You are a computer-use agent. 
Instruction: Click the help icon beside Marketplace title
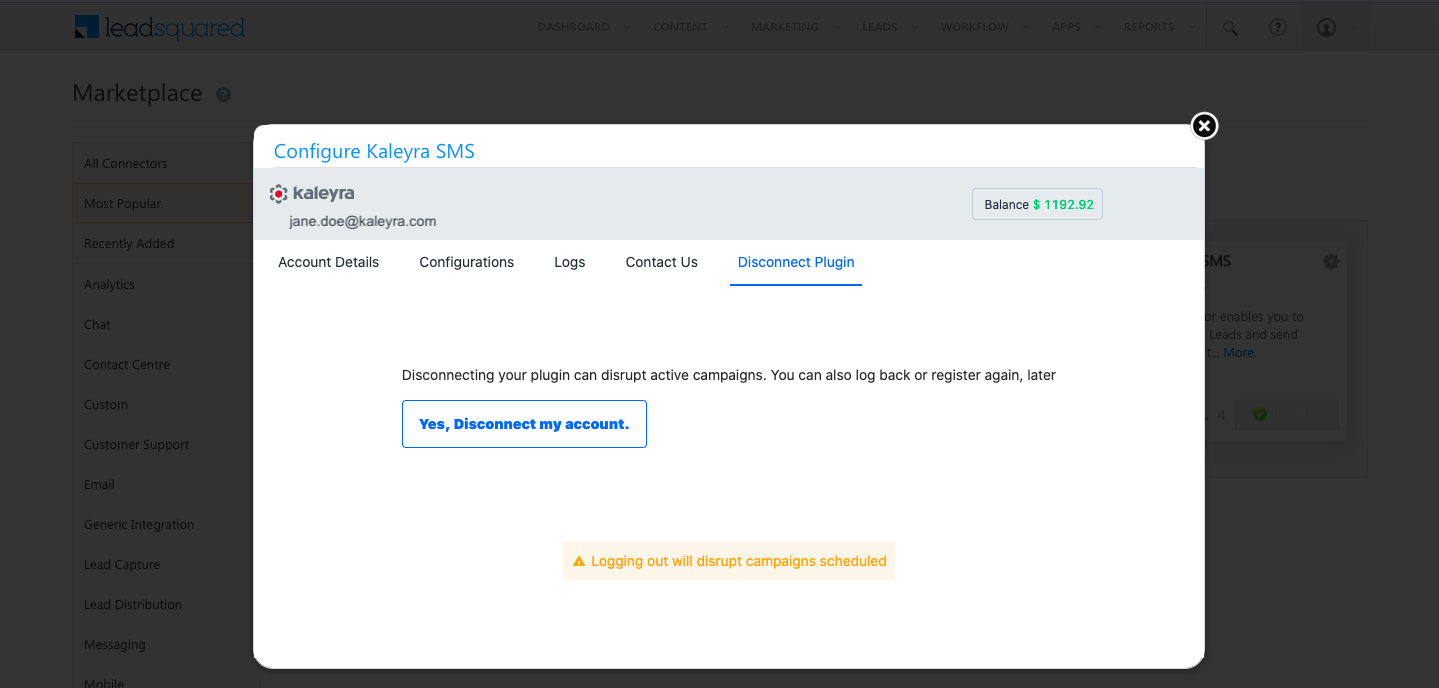(223, 95)
